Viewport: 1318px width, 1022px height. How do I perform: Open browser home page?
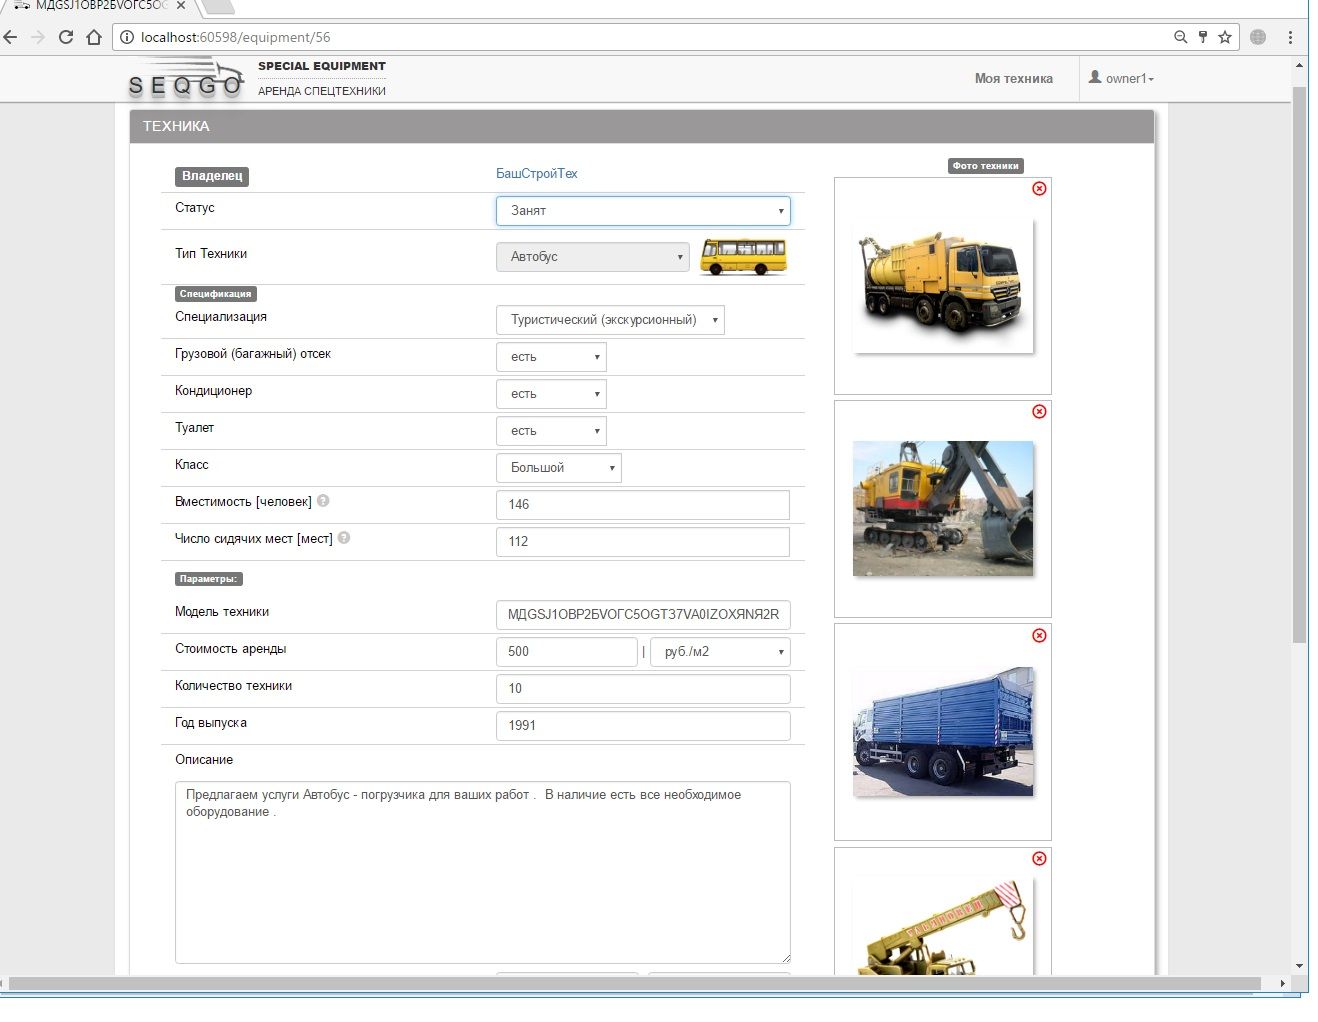coord(94,37)
